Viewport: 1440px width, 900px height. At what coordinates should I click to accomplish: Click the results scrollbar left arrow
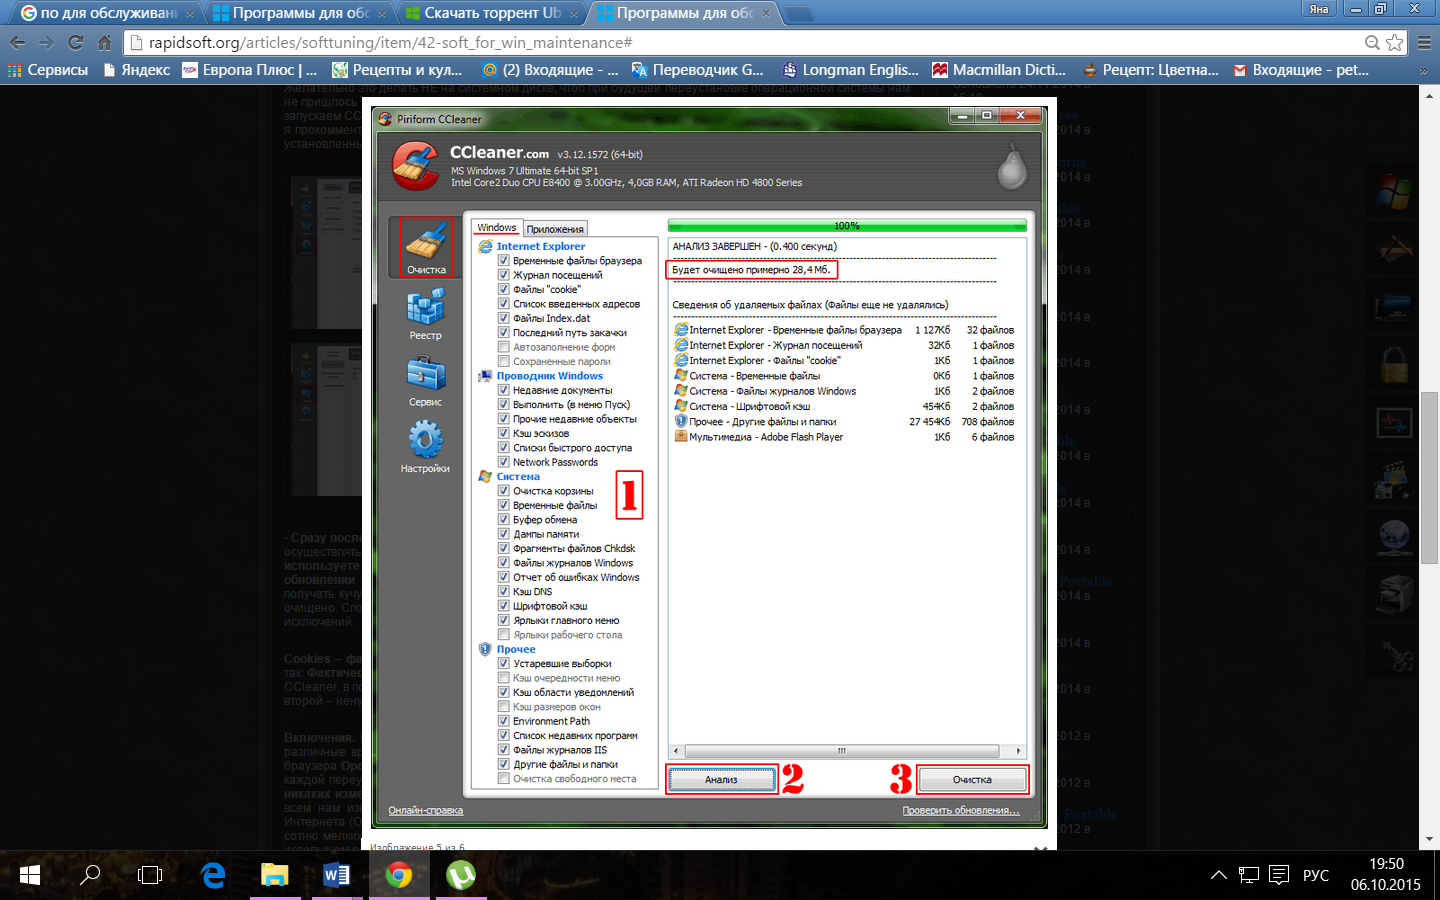(x=677, y=751)
